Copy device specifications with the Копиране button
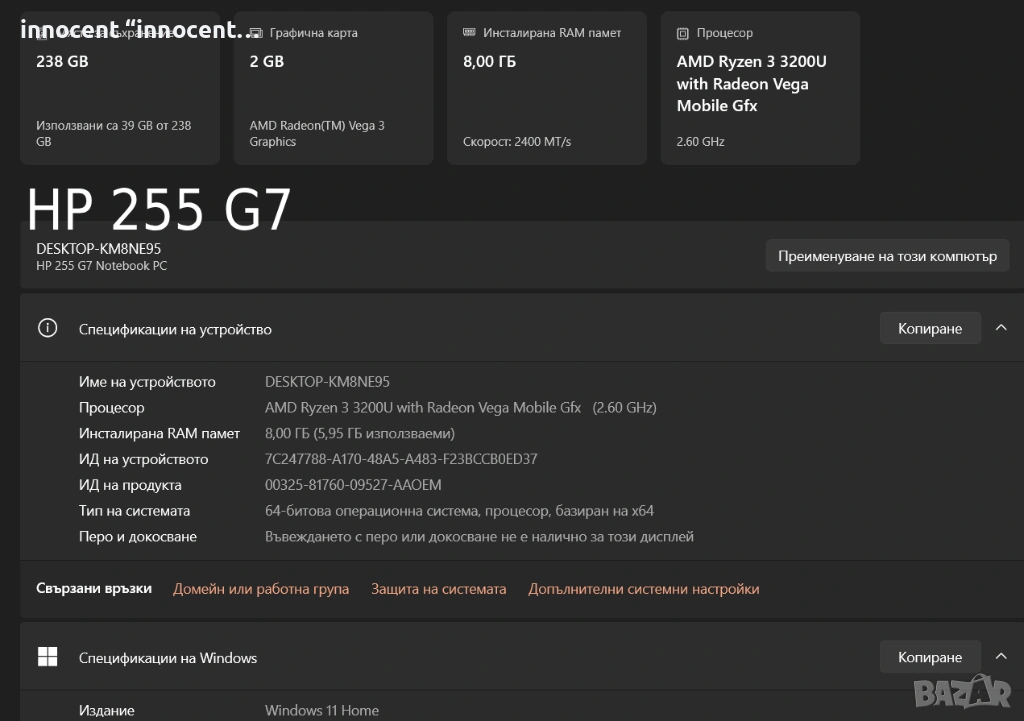 [x=929, y=328]
